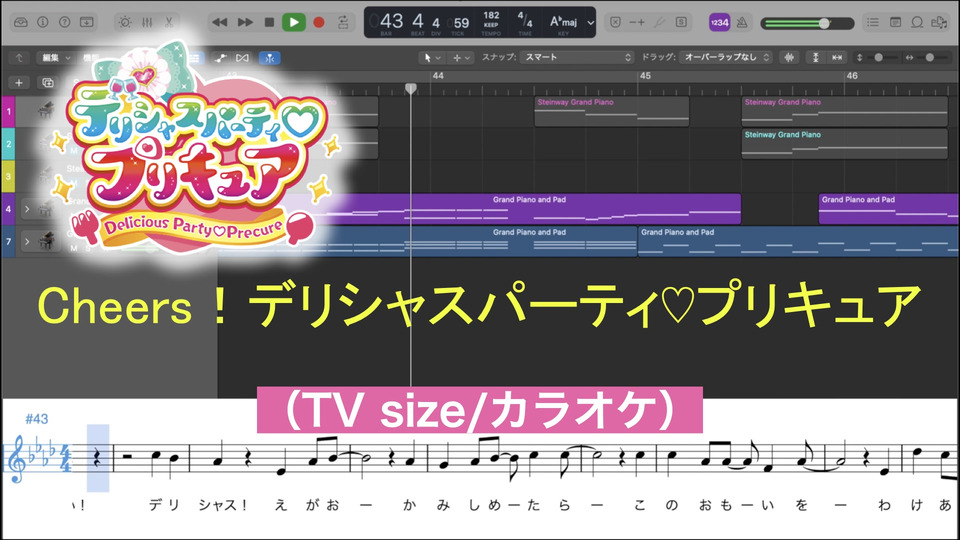Click bar 45 on the ruler
Screen dimensions: 960x540
[645, 76]
